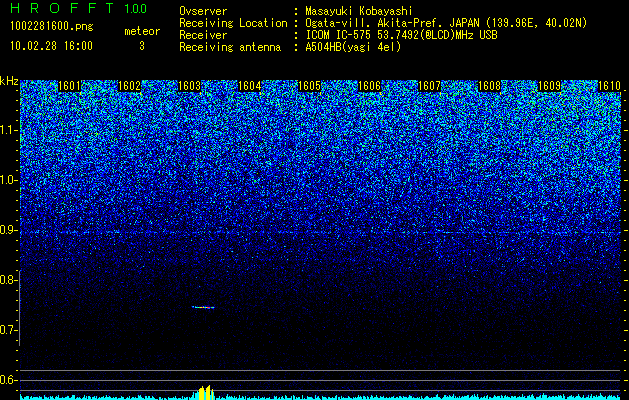Image resolution: width=629 pixels, height=400 pixels.
Task: Click the 1.1 kHz axis label
Action: coord(7,130)
